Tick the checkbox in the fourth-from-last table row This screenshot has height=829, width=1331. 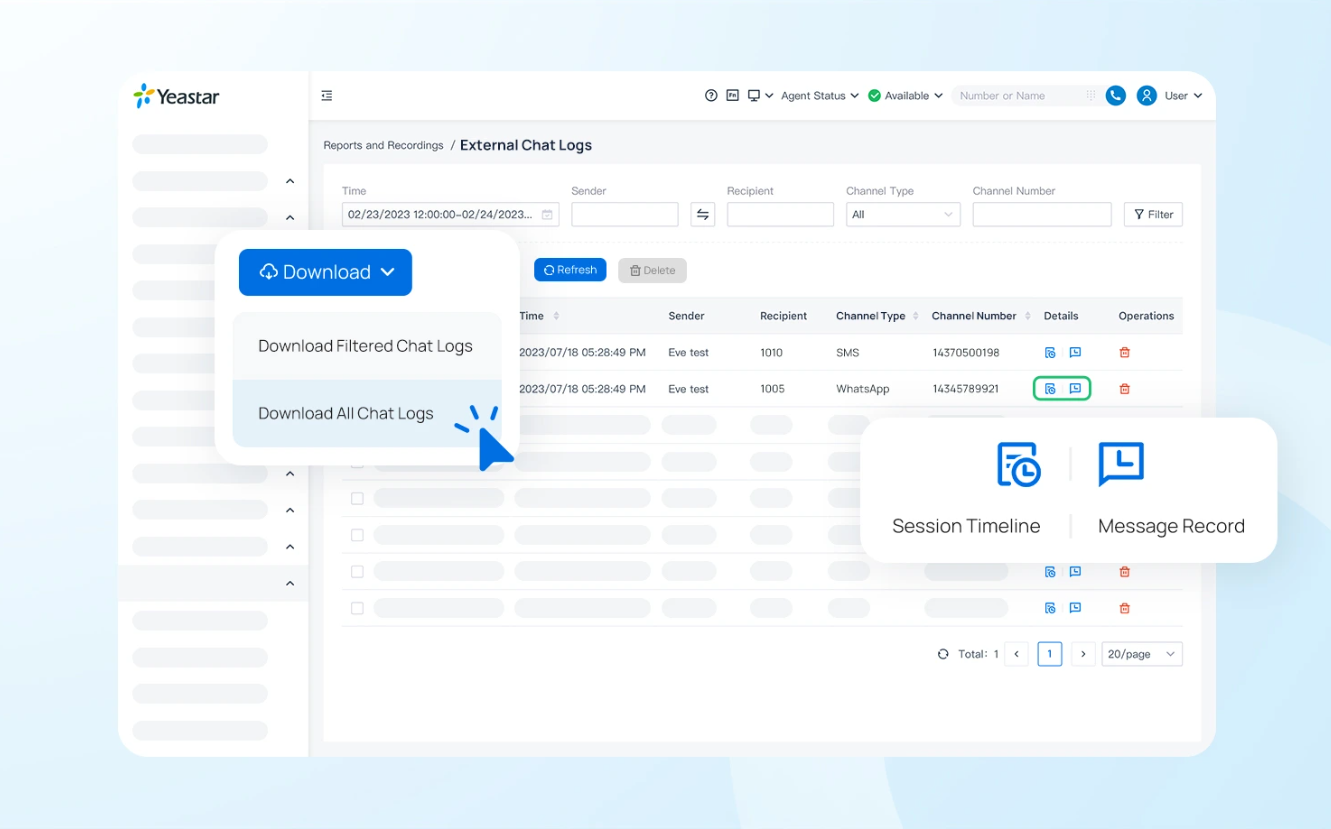tap(357, 498)
